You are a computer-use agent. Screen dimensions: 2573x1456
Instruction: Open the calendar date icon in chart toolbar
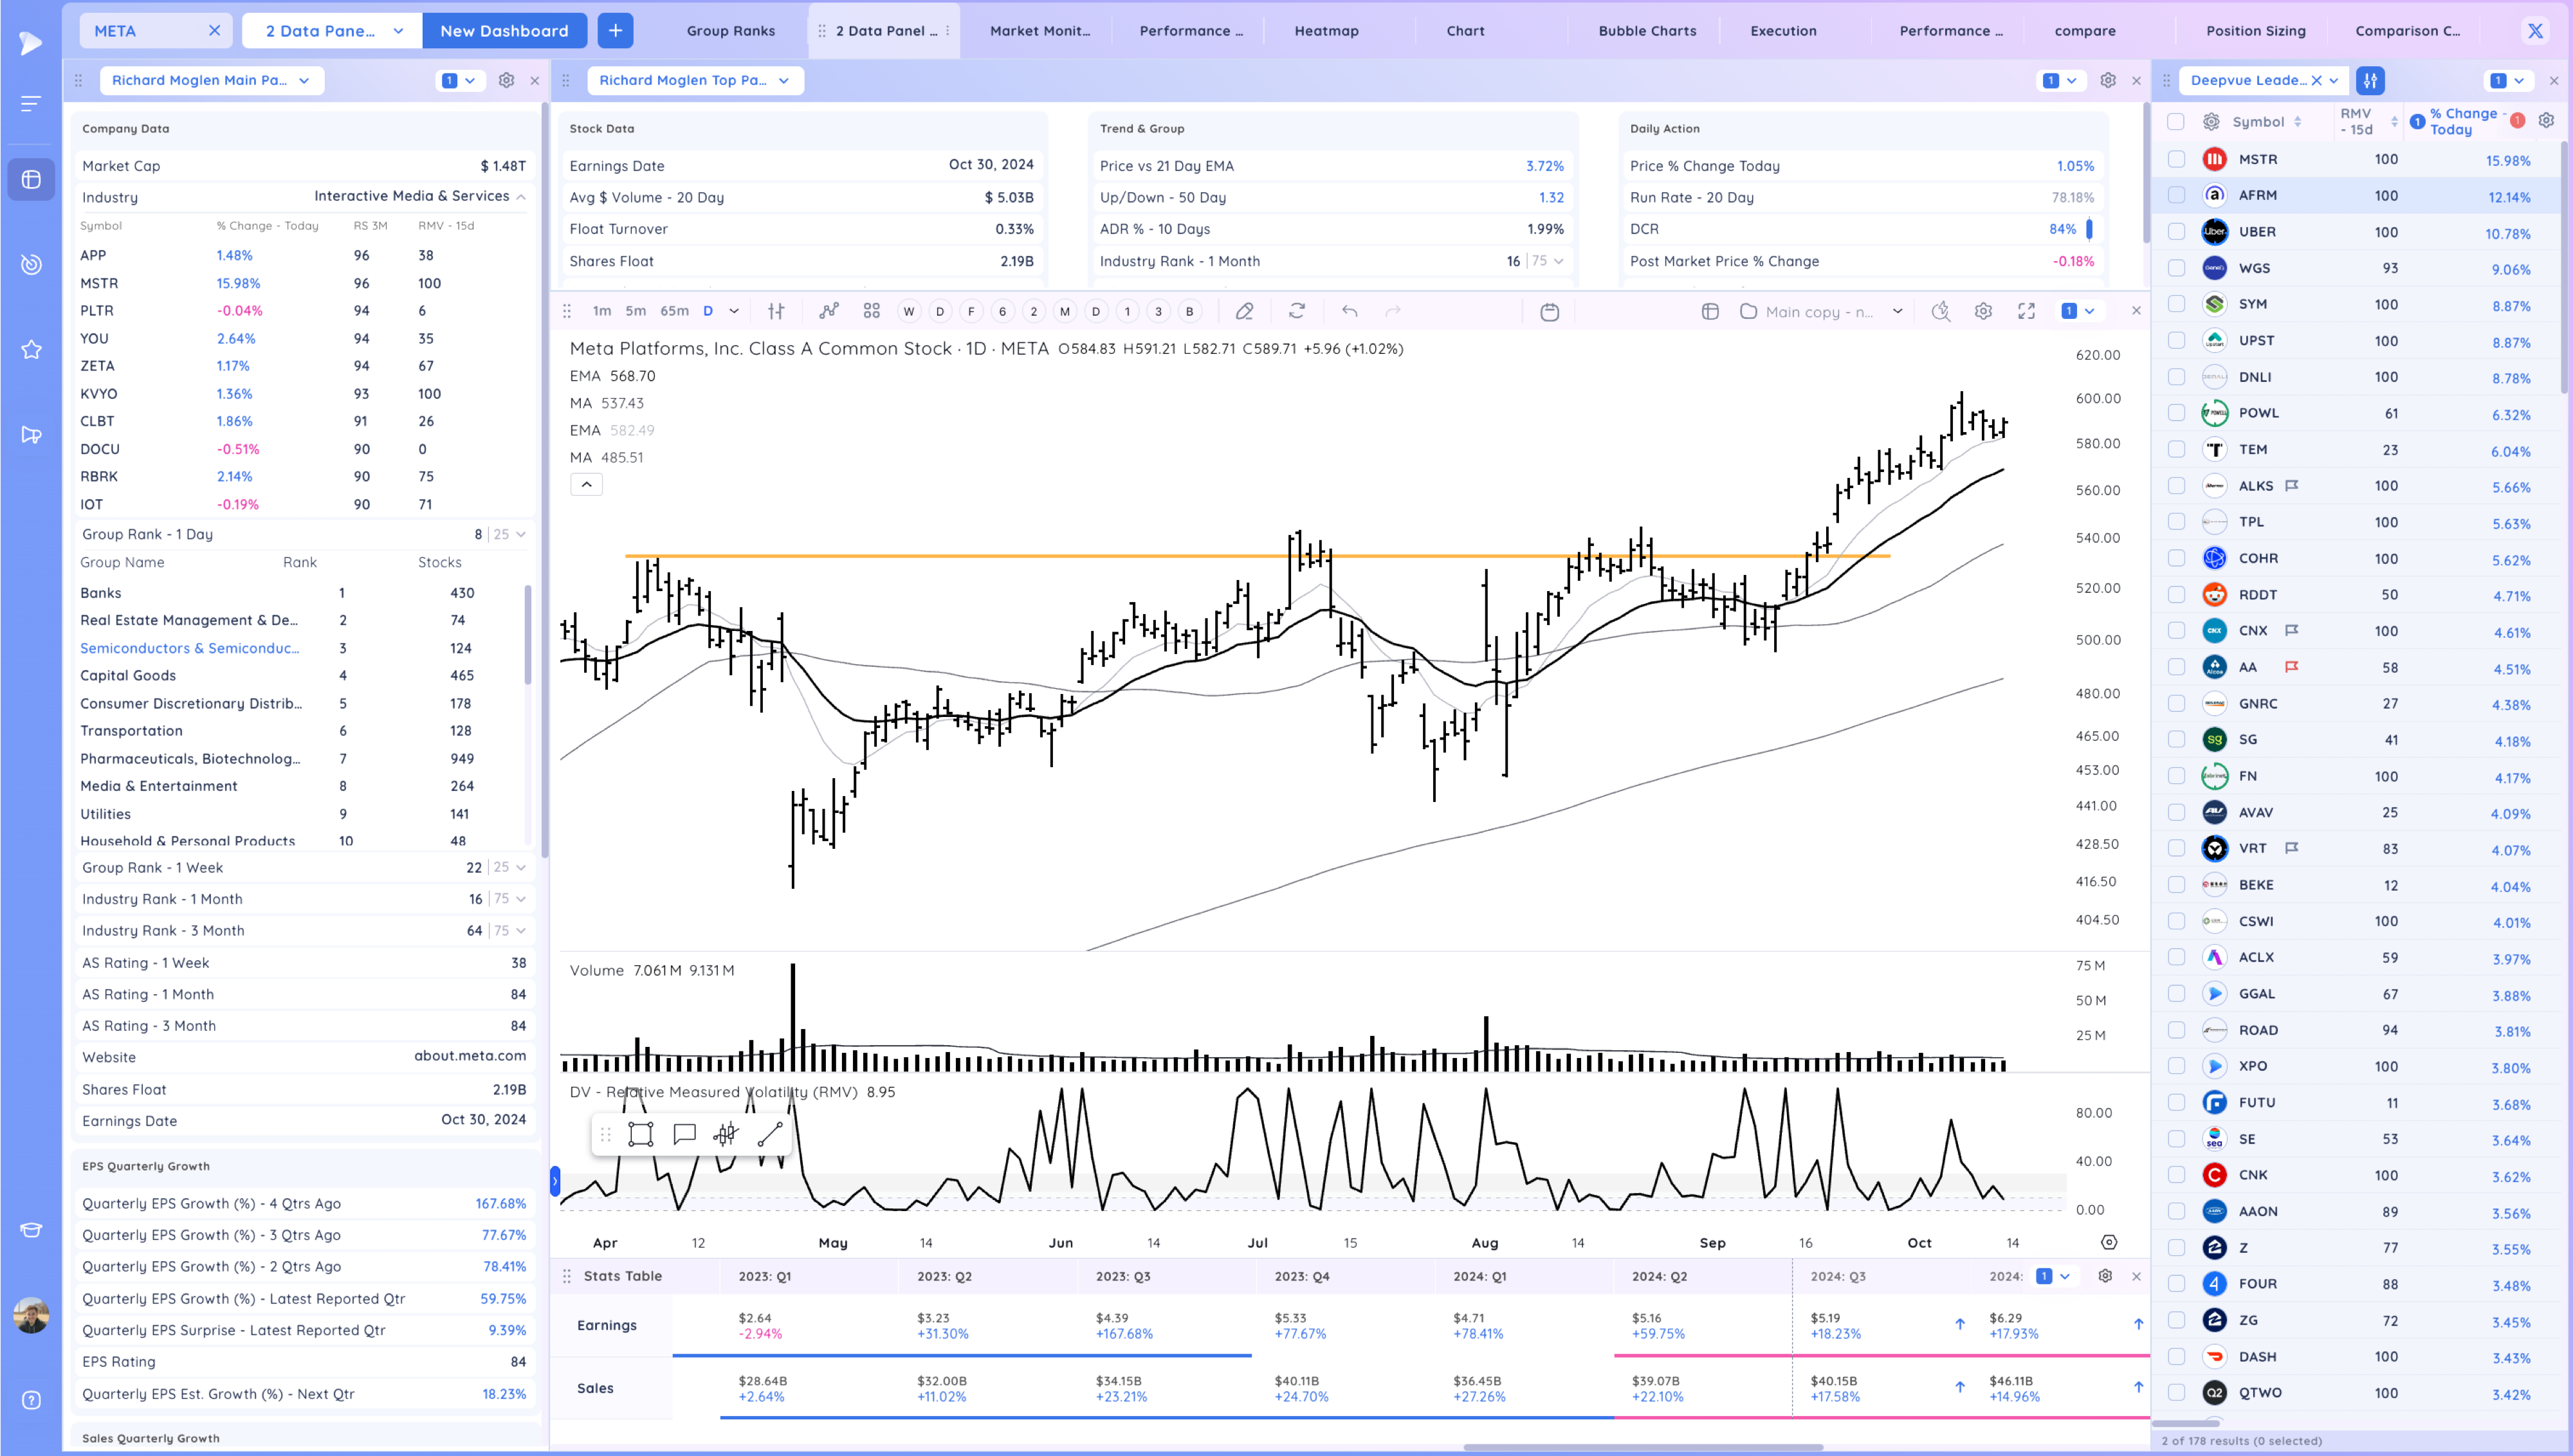pos(1549,312)
